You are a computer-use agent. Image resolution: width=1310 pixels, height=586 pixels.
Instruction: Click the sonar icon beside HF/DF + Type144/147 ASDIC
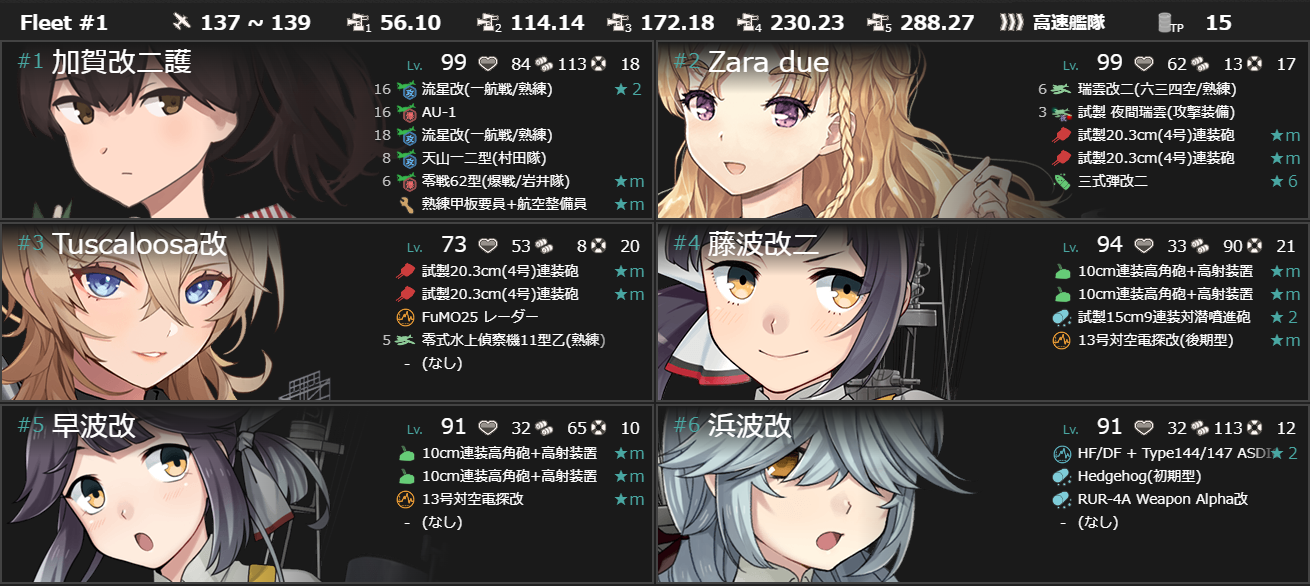[x=1062, y=453]
